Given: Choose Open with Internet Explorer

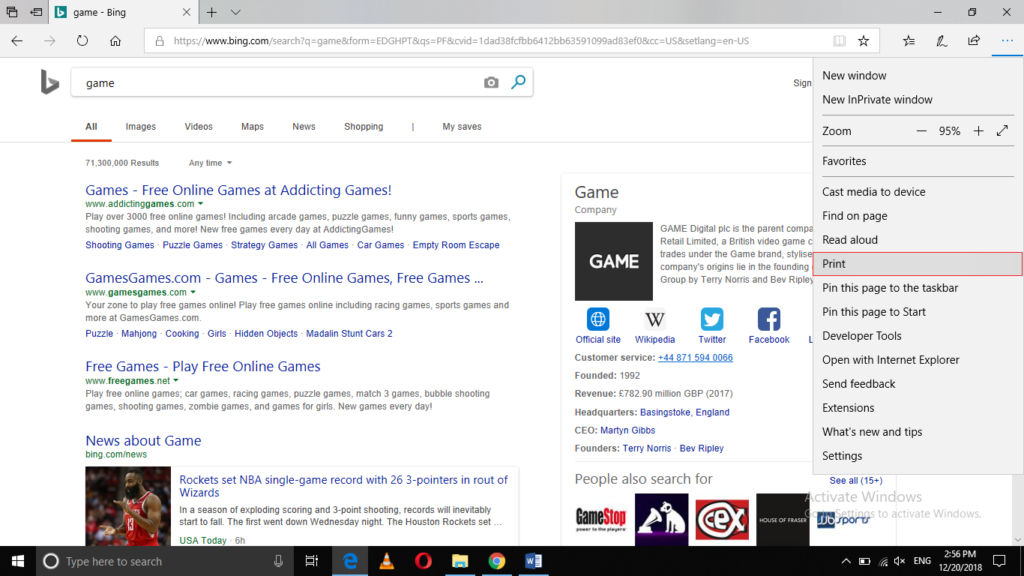Looking at the screenshot, I should pyautogui.click(x=918, y=360).
